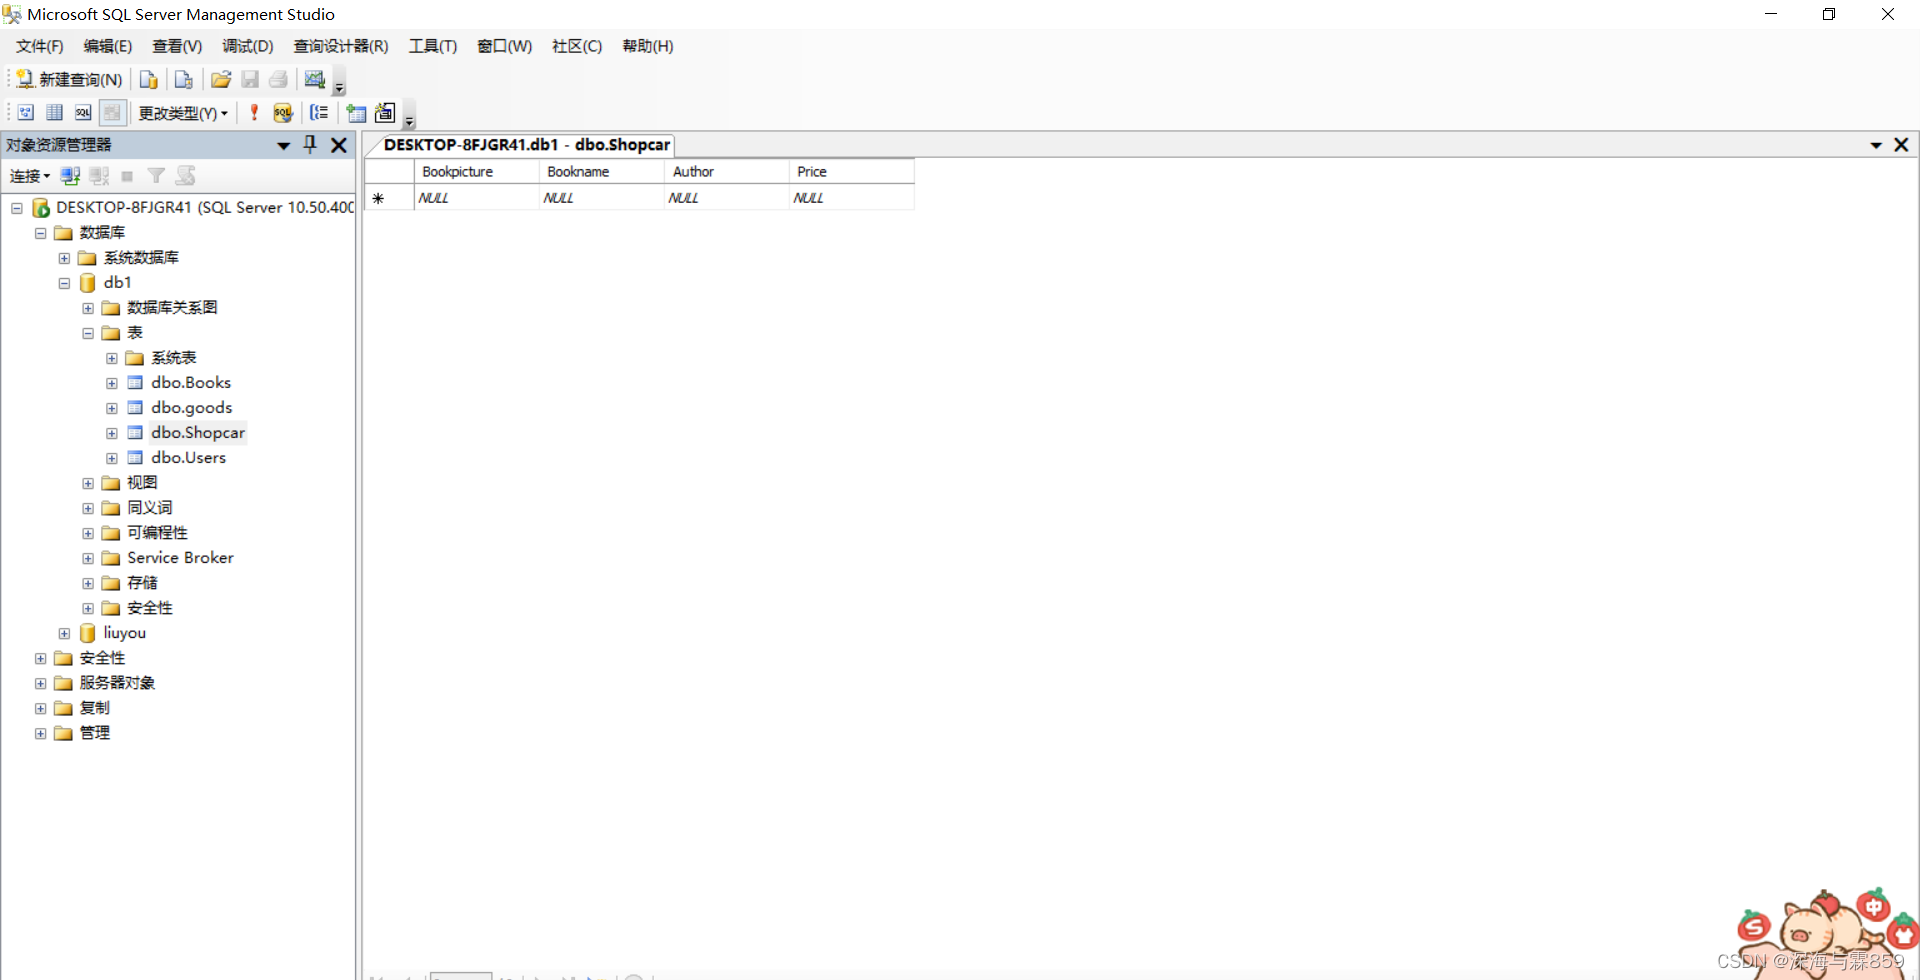The width and height of the screenshot is (1920, 980).
Task: Toggle the criteria grid pane button
Action: pos(54,112)
